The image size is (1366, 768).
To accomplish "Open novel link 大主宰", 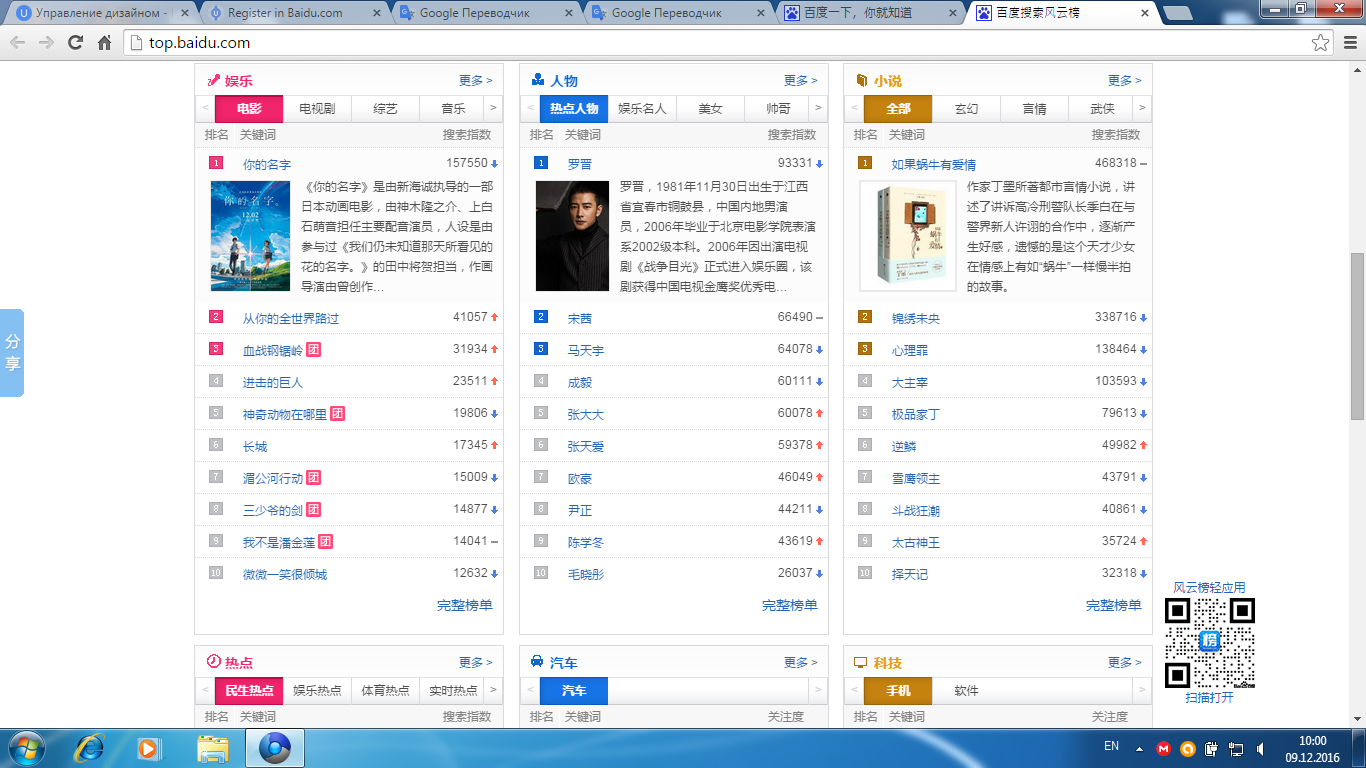I will pos(910,382).
